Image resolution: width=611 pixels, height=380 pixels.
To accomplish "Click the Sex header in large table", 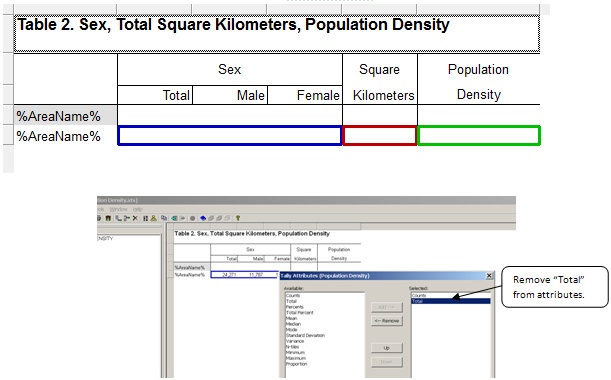I will [x=230, y=69].
